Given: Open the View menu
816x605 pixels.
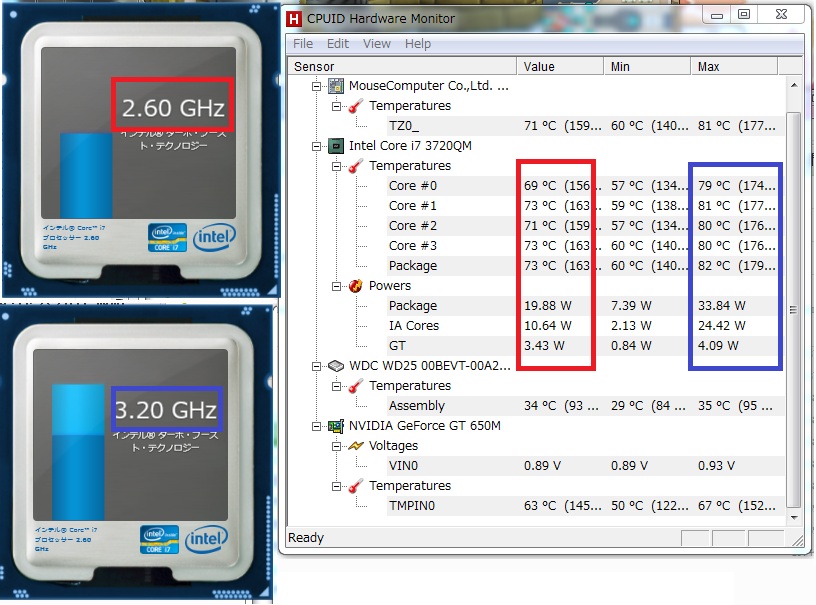Looking at the screenshot, I should click(x=377, y=44).
